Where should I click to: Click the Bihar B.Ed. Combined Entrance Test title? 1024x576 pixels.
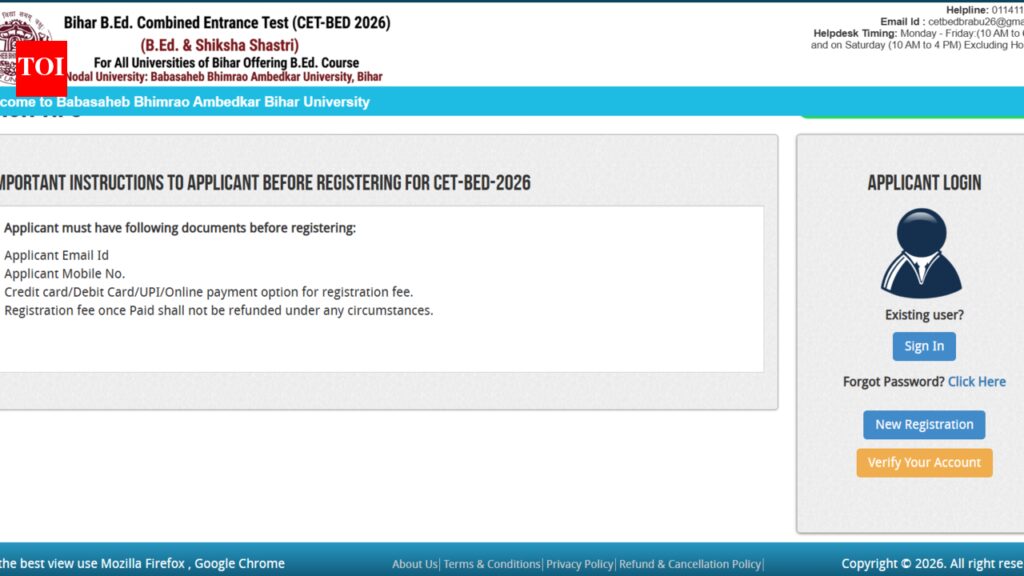click(227, 23)
